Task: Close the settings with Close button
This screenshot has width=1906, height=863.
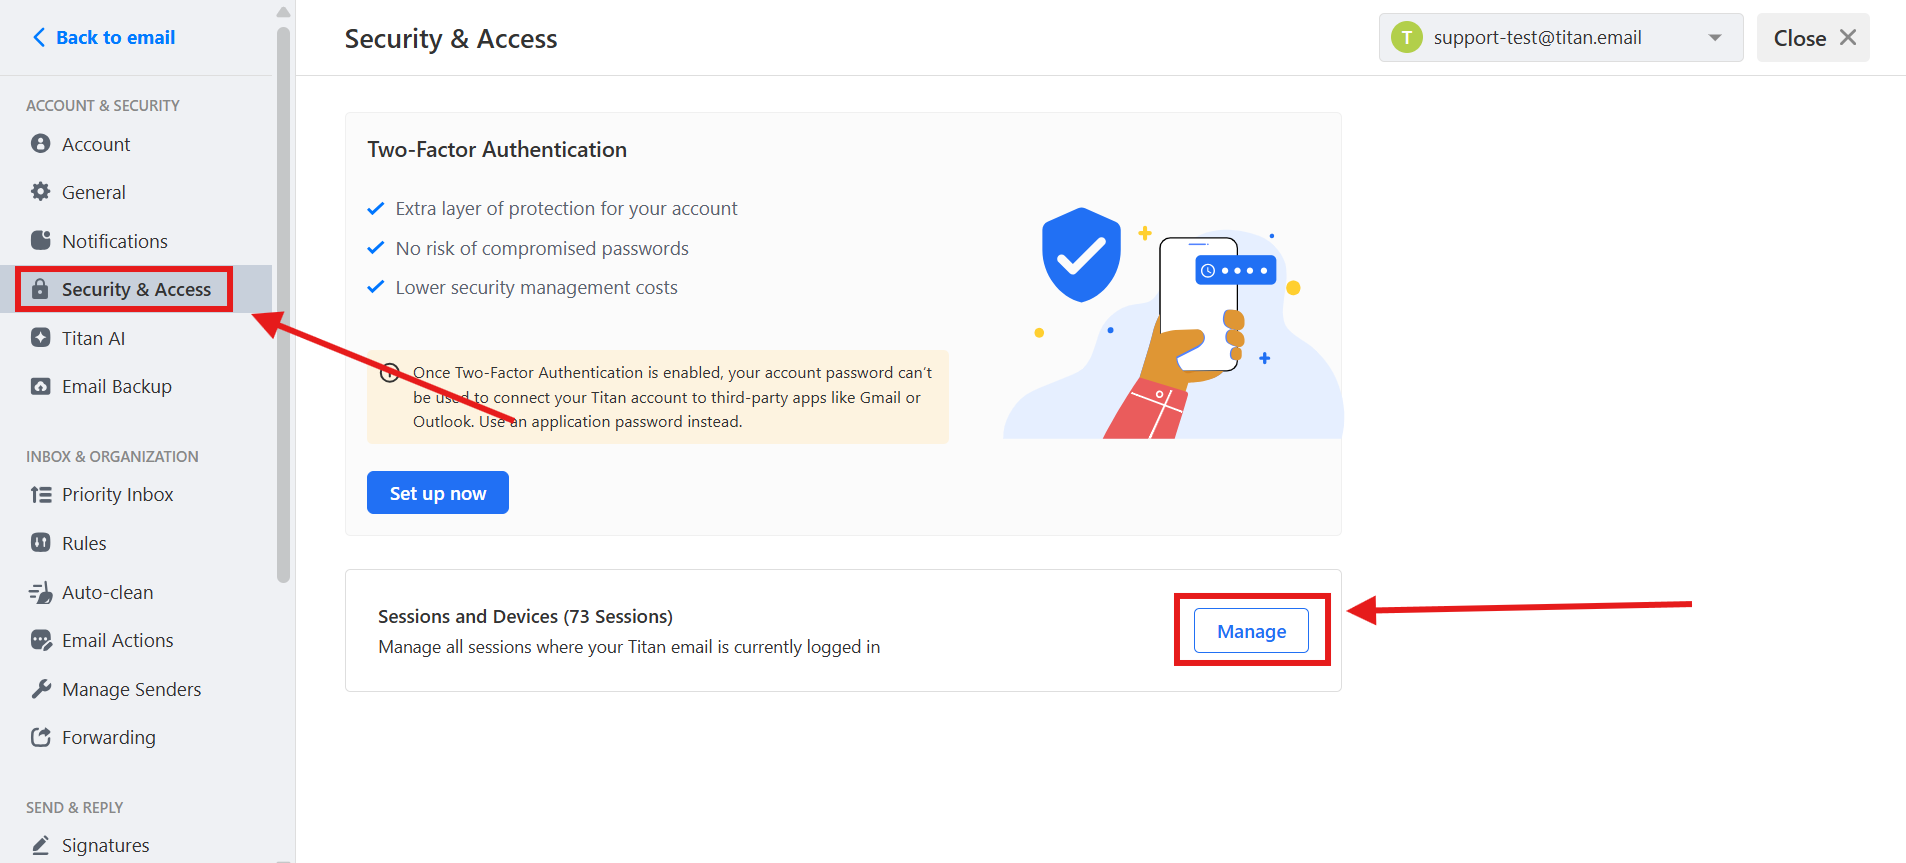Action: point(1813,38)
